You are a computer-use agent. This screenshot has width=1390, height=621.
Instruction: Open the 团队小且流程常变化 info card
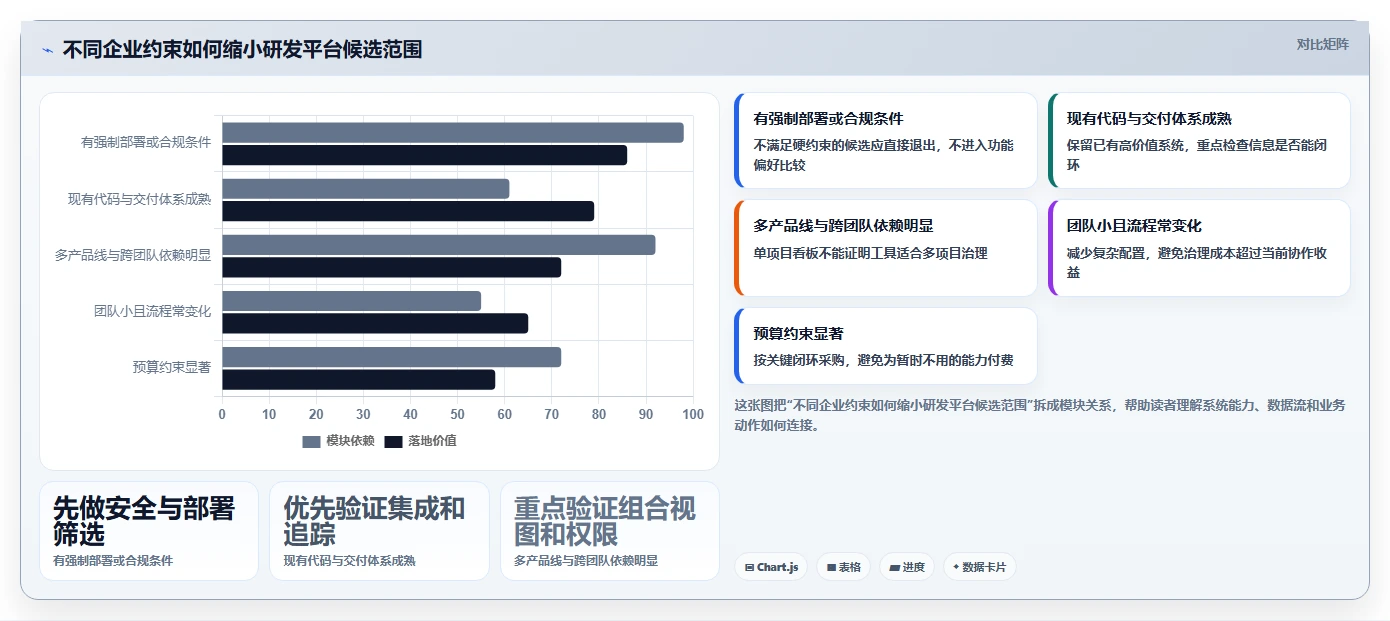(x=1199, y=248)
